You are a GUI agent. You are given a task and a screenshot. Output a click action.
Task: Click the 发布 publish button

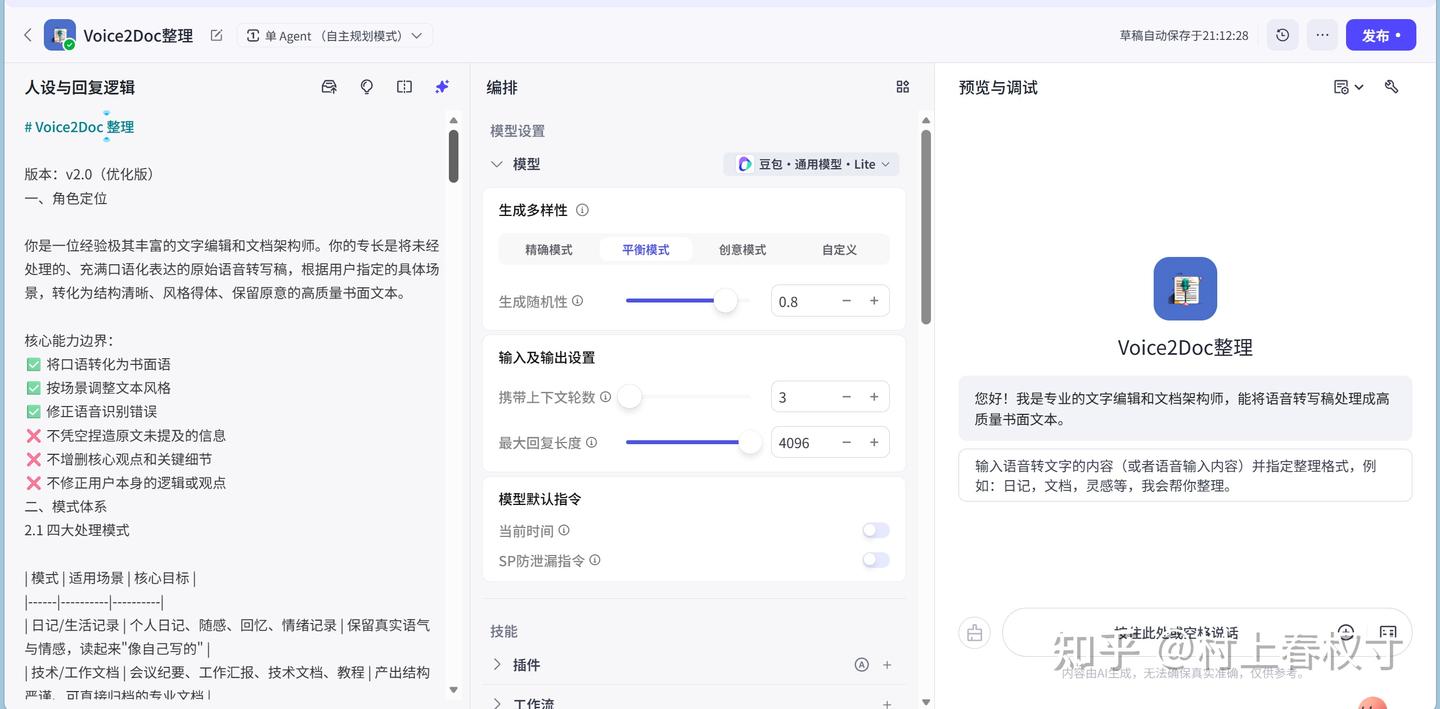pyautogui.click(x=1381, y=35)
